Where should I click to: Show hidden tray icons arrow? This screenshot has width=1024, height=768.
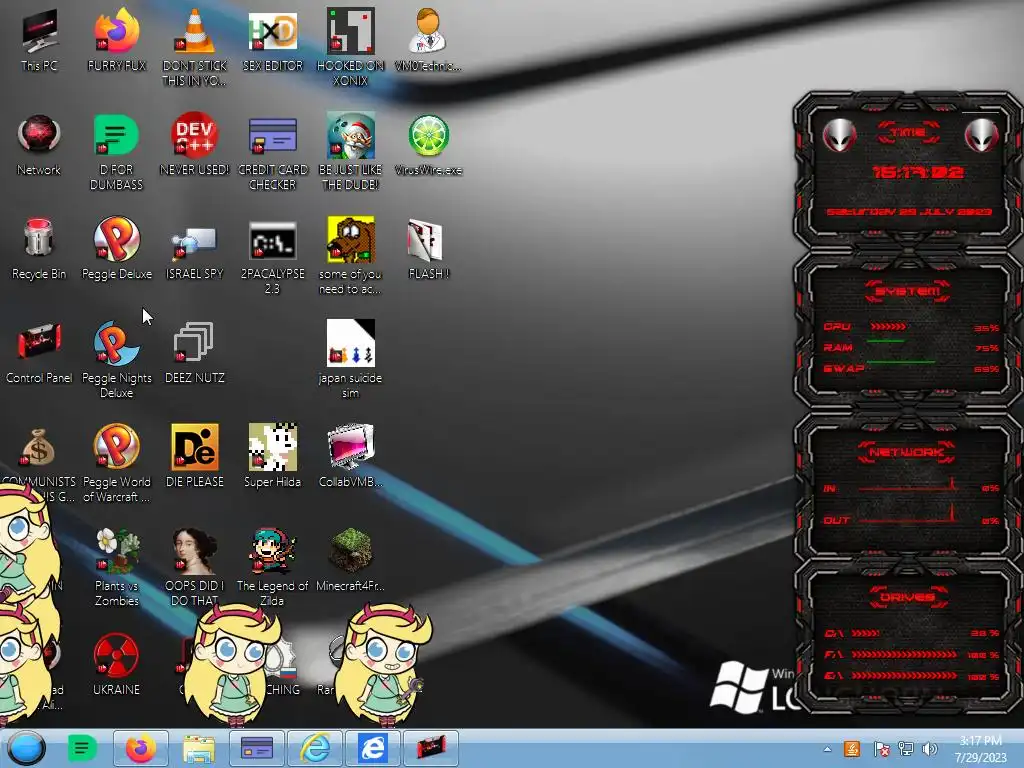827,749
